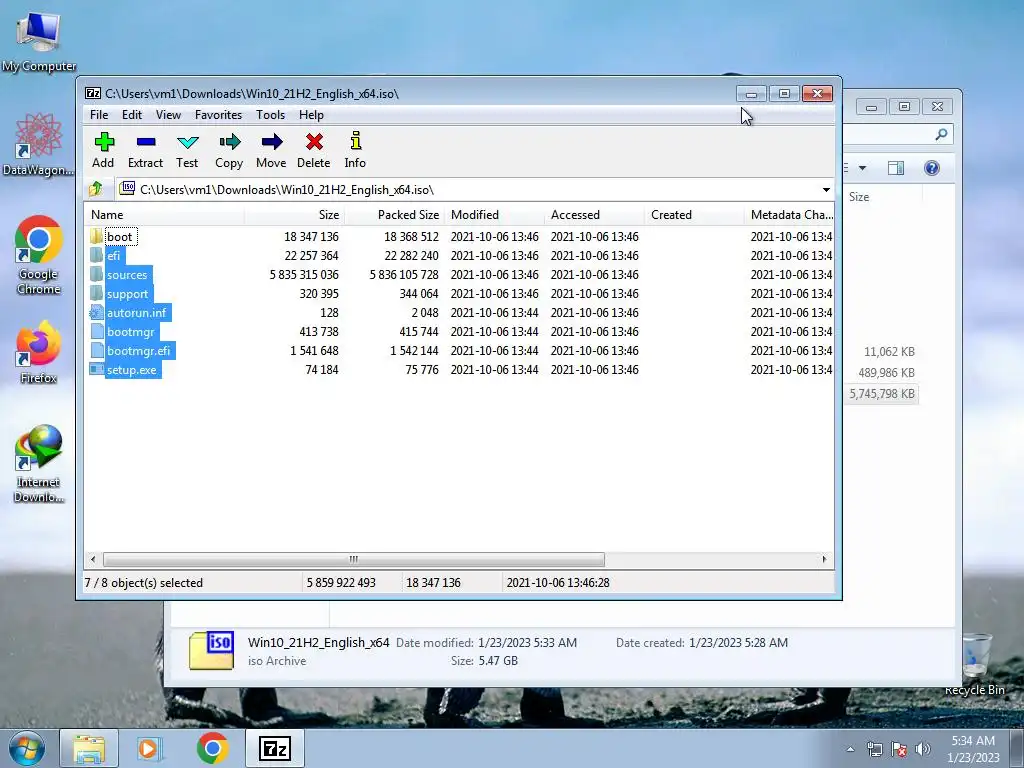Toggle Explorer preview pane icon
Viewport: 1024px width, 768px height.
896,168
